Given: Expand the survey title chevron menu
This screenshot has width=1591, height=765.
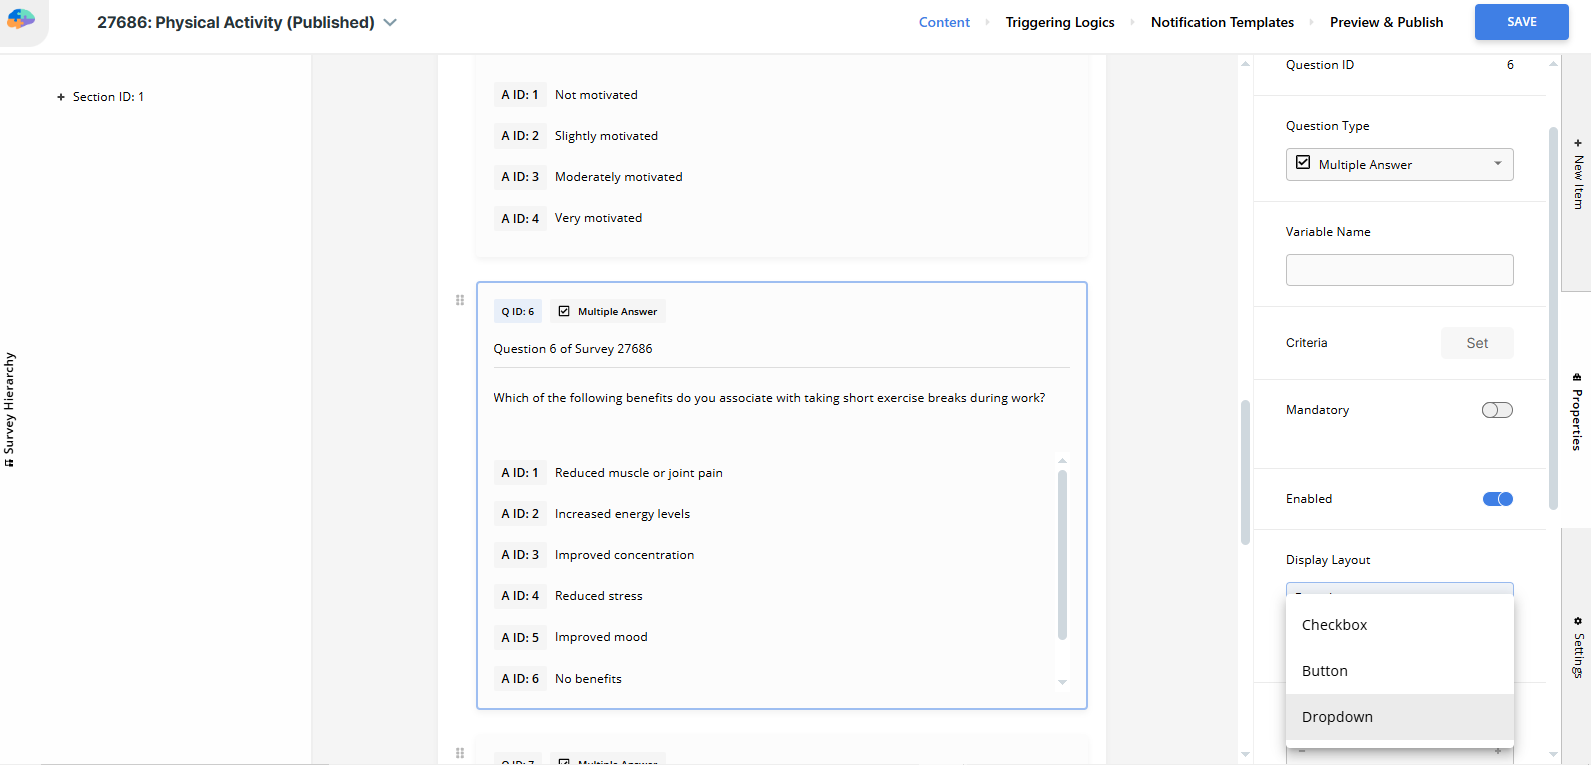Looking at the screenshot, I should tap(390, 23).
